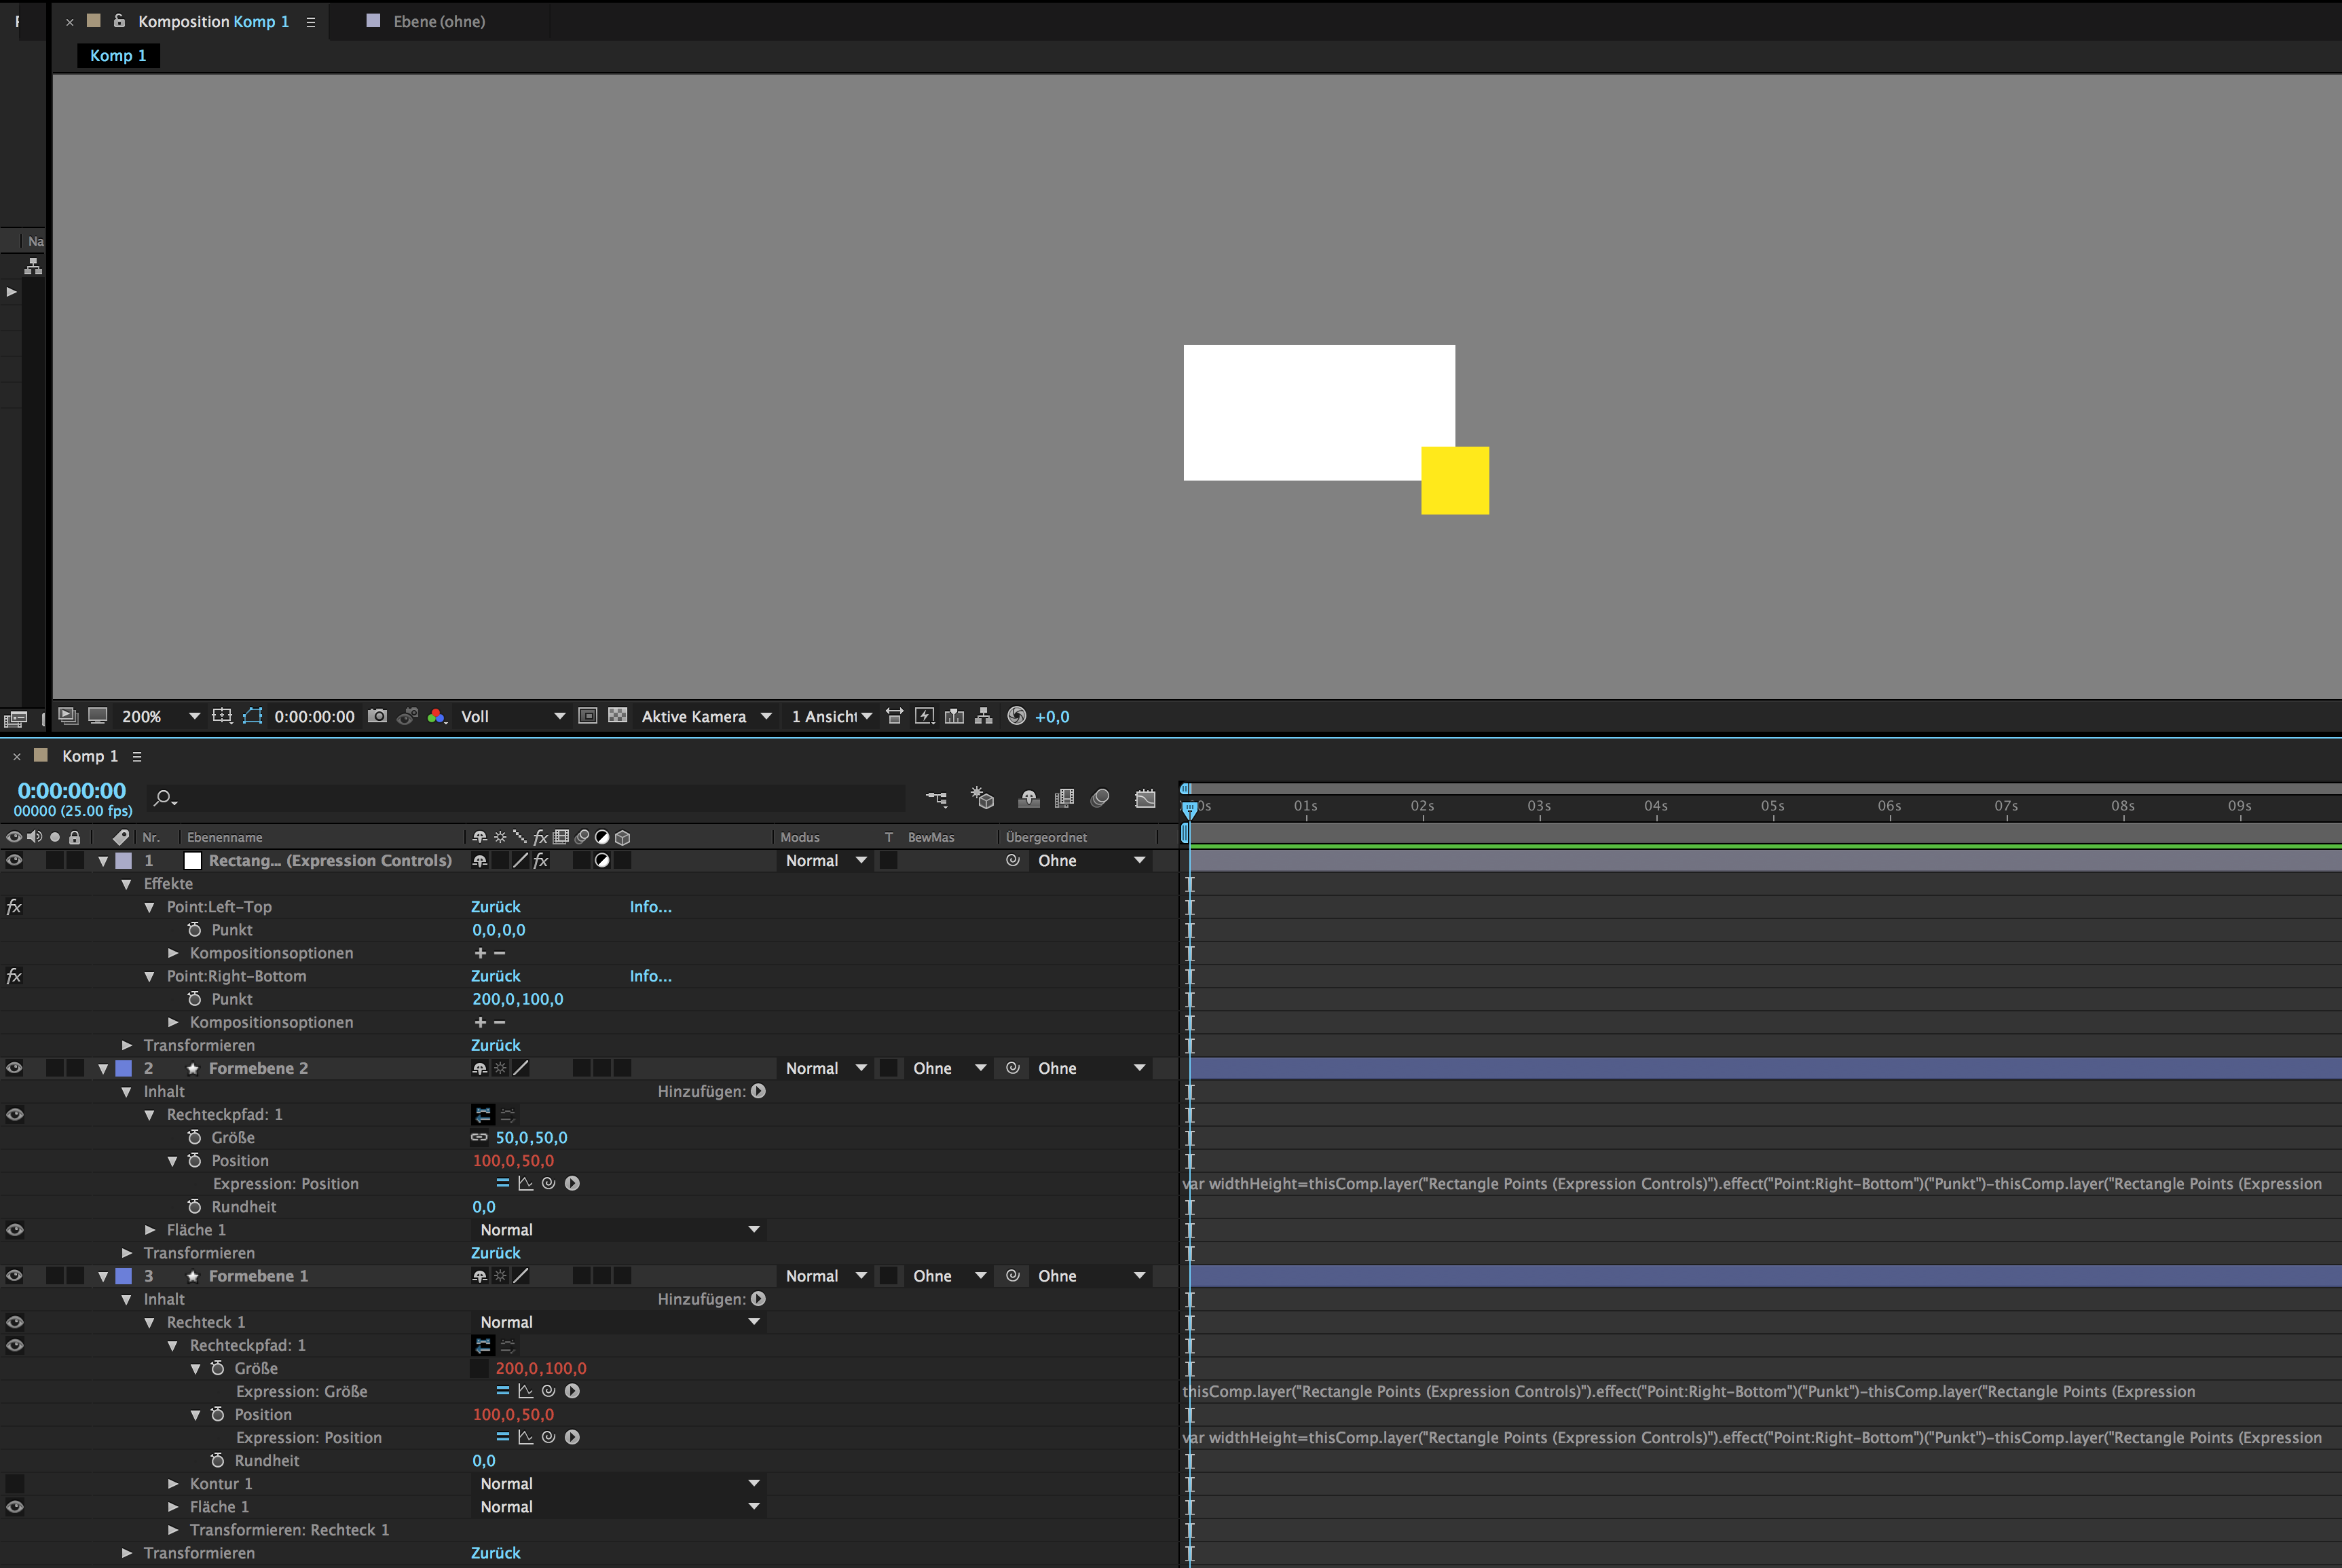The width and height of the screenshot is (2342, 1568).
Task: Select the Komp 1 breadcrumb tab
Action: [118, 56]
